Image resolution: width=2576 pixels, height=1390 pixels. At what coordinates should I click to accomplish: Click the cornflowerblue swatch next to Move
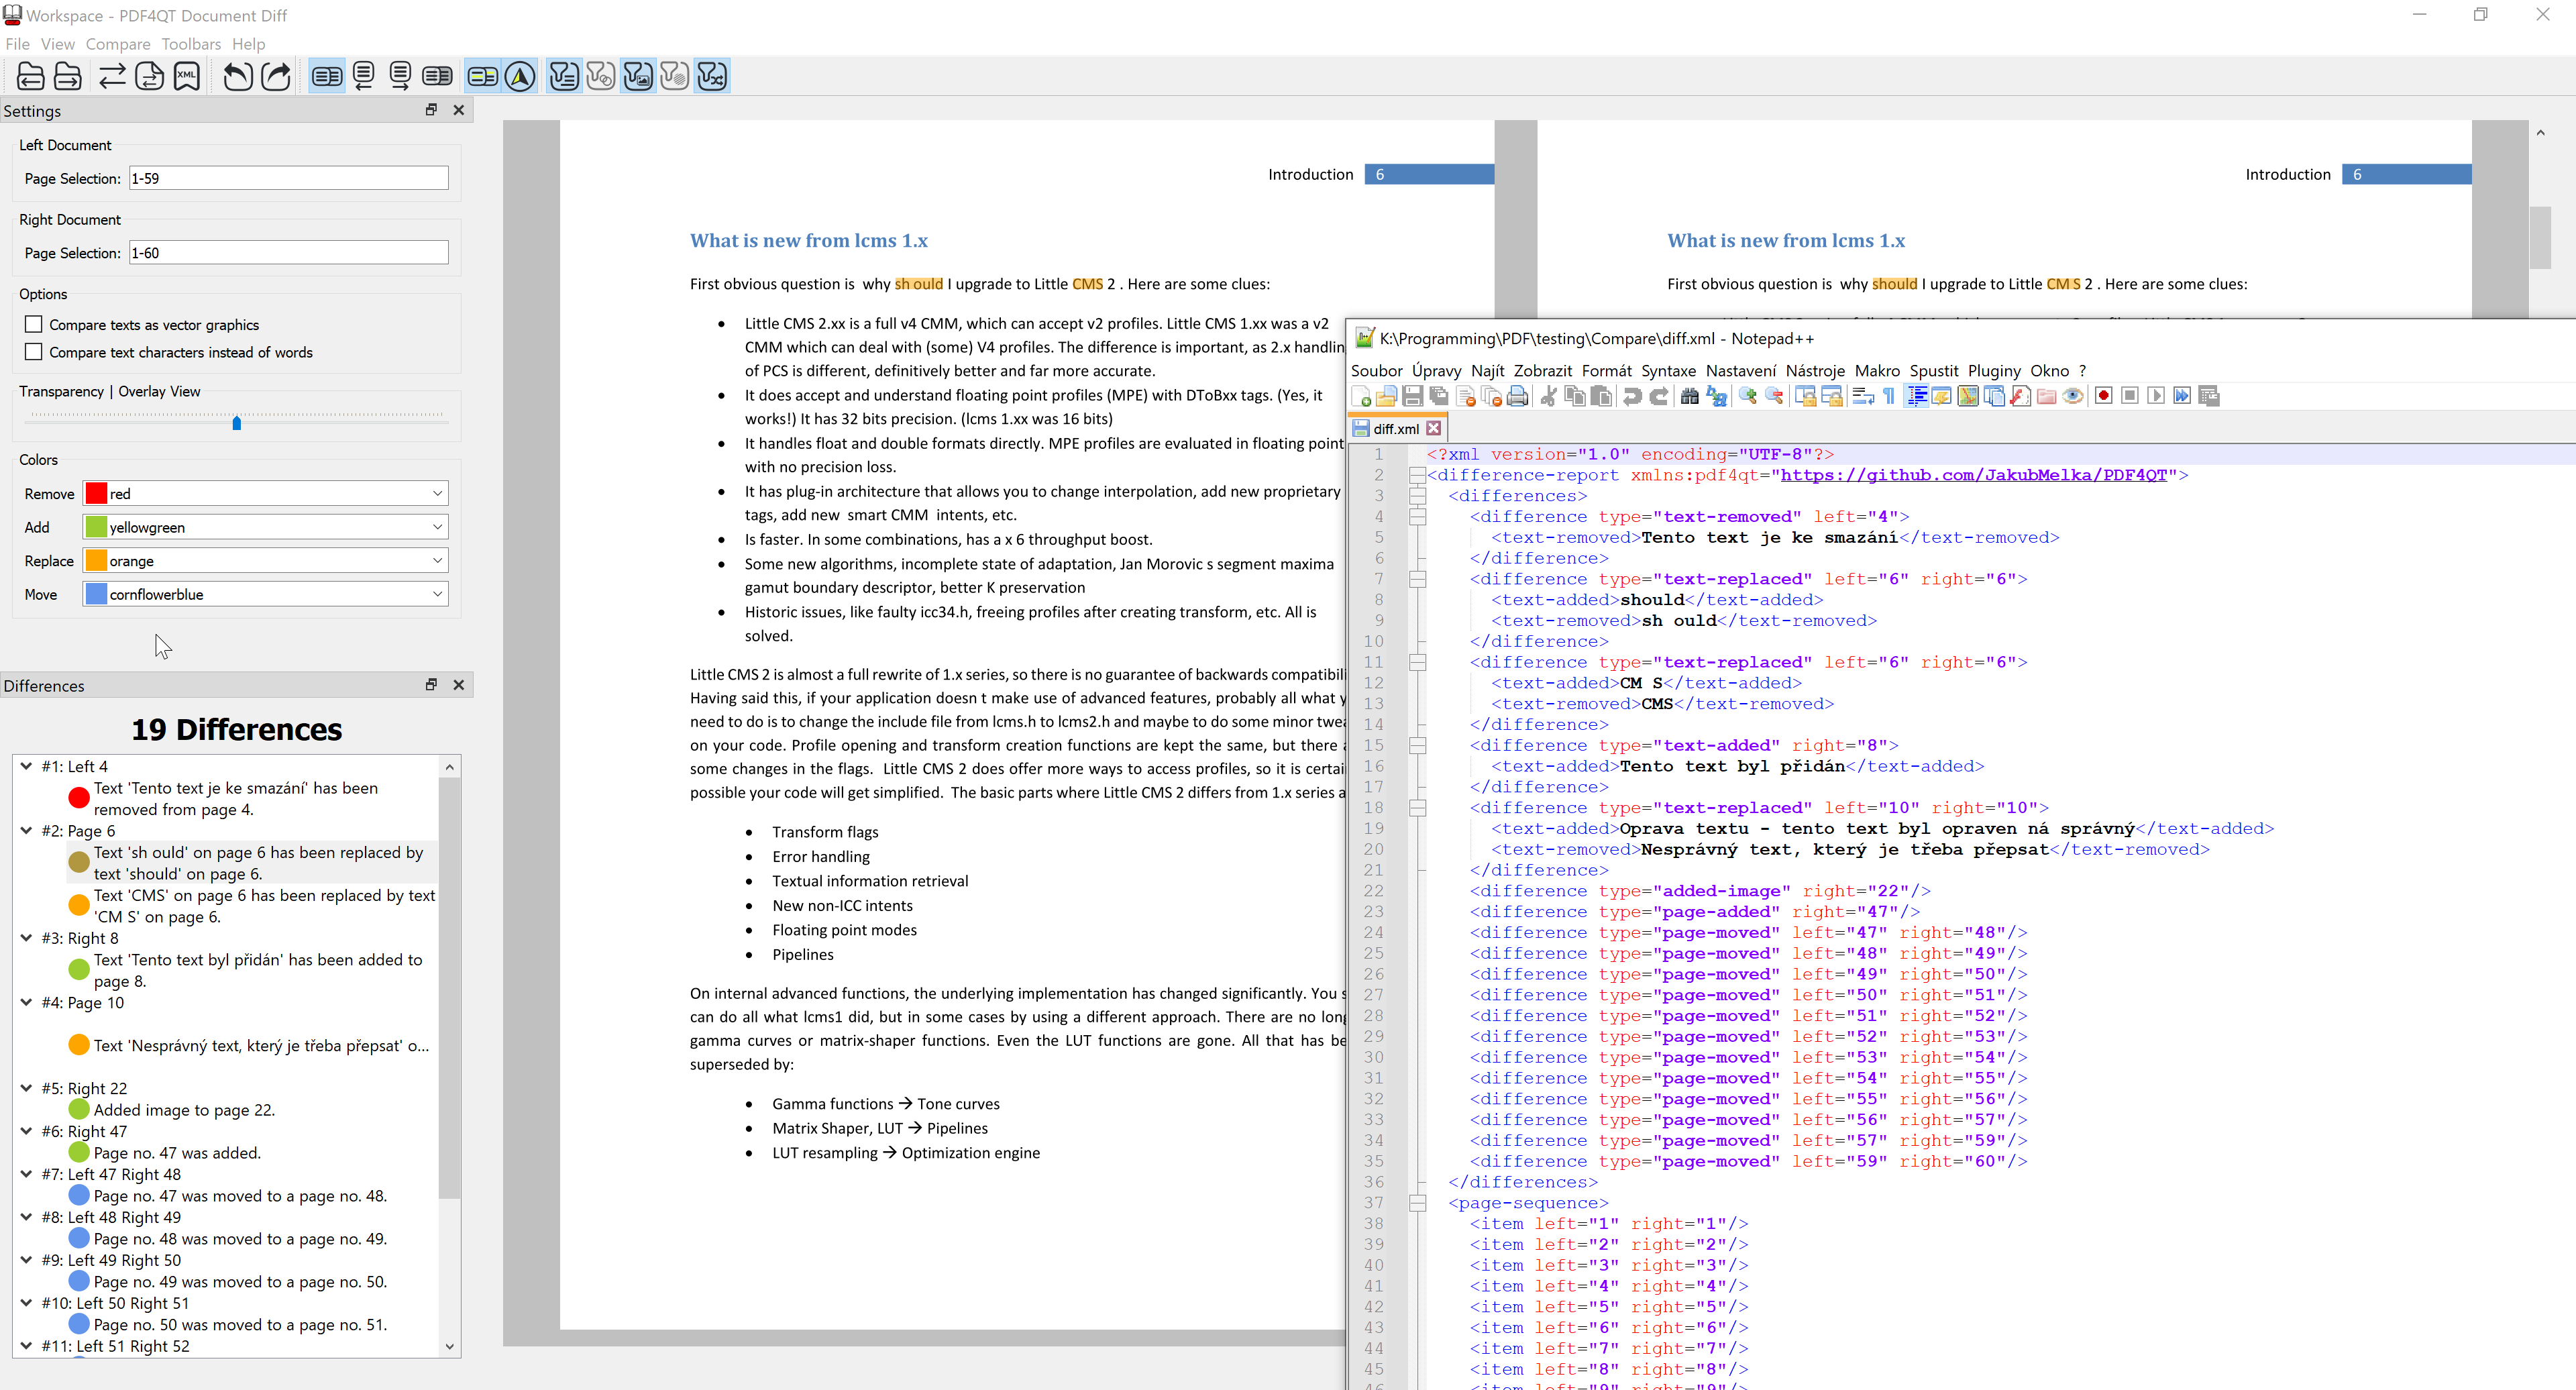click(x=96, y=594)
